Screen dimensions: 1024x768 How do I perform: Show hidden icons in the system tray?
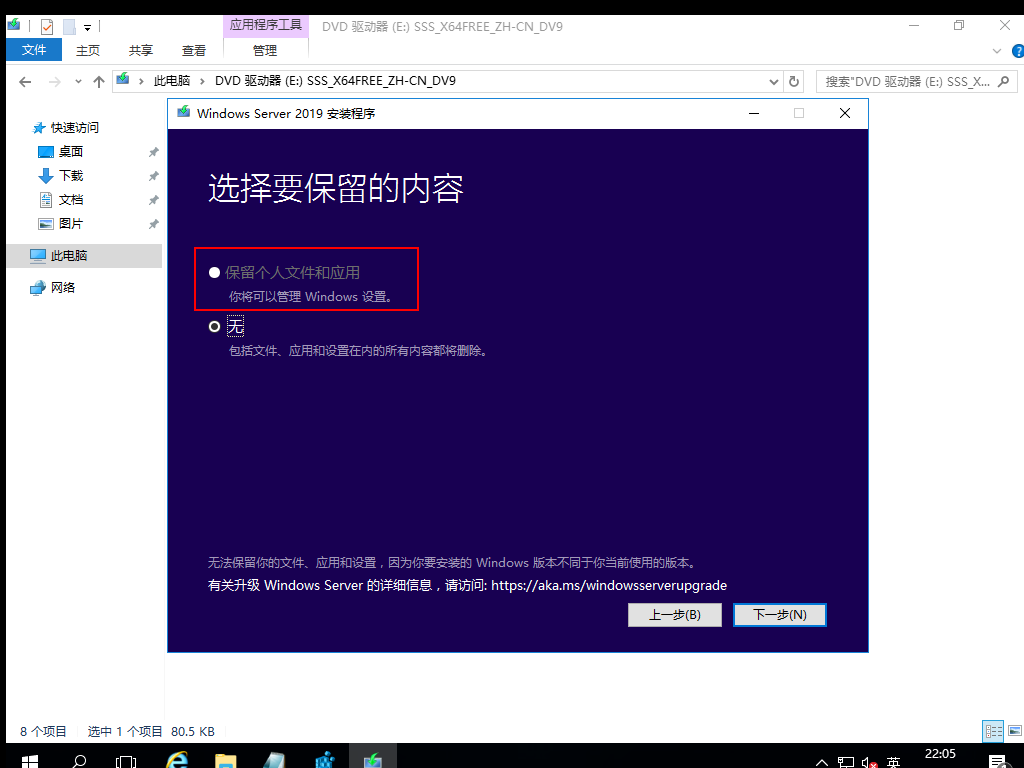click(820, 760)
